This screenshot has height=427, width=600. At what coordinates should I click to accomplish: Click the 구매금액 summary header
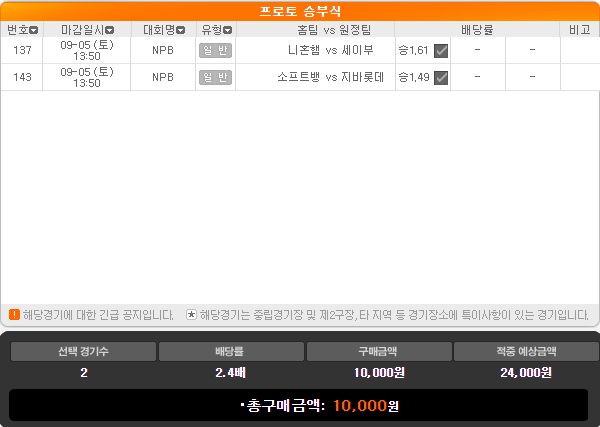[379, 351]
